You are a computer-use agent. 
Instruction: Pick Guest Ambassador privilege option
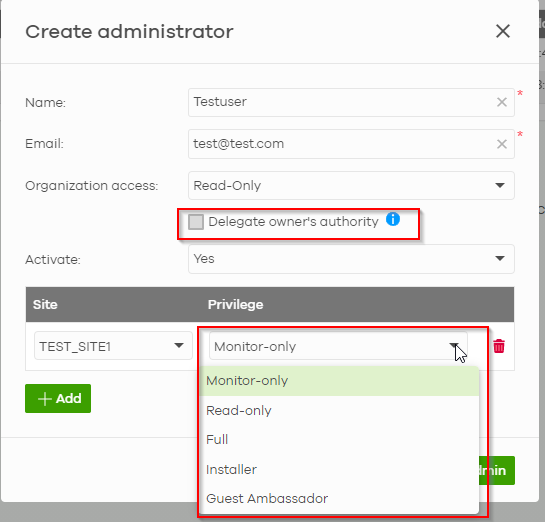coord(339,499)
